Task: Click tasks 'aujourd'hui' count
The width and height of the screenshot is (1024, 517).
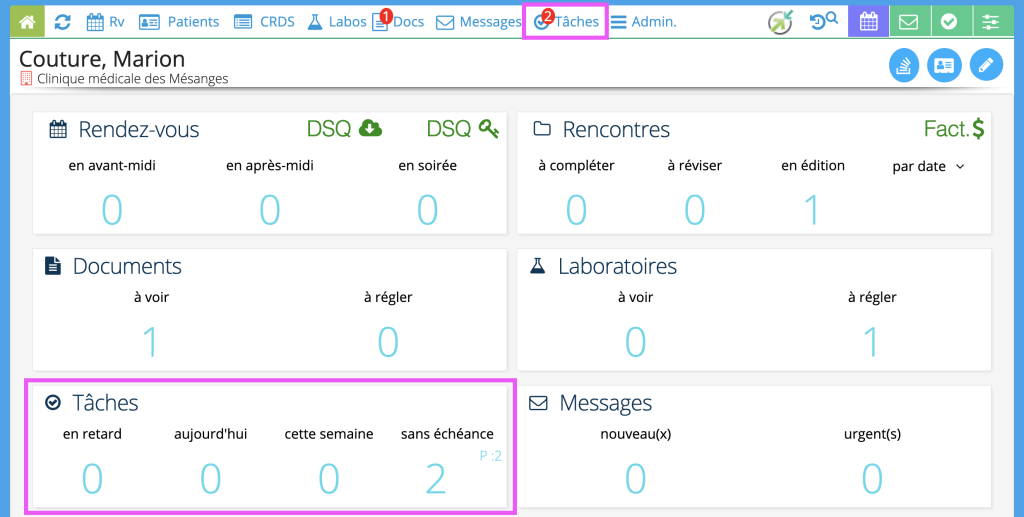Action: point(210,478)
